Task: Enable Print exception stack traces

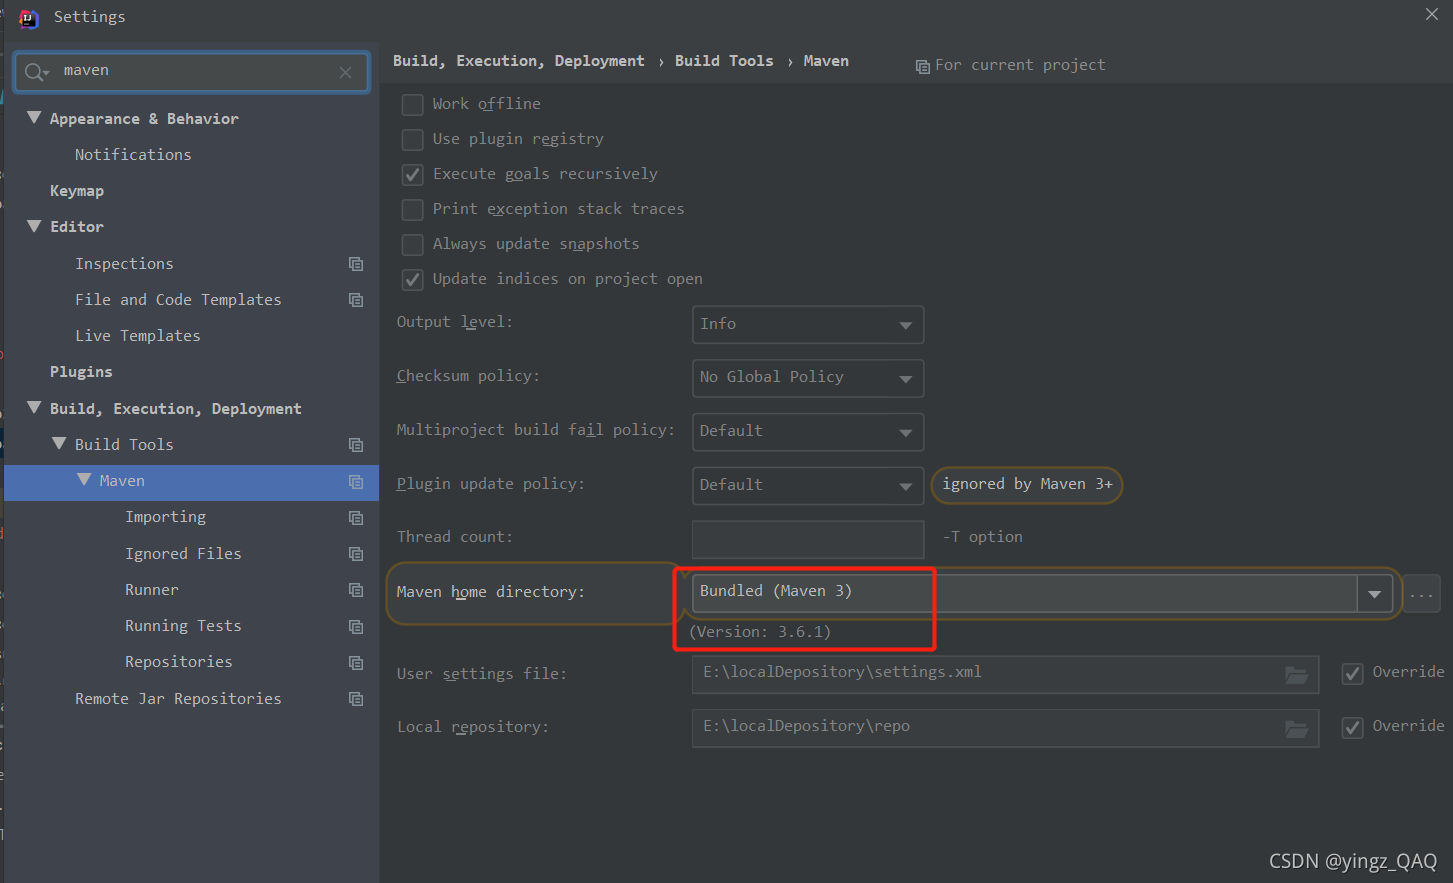Action: point(412,210)
